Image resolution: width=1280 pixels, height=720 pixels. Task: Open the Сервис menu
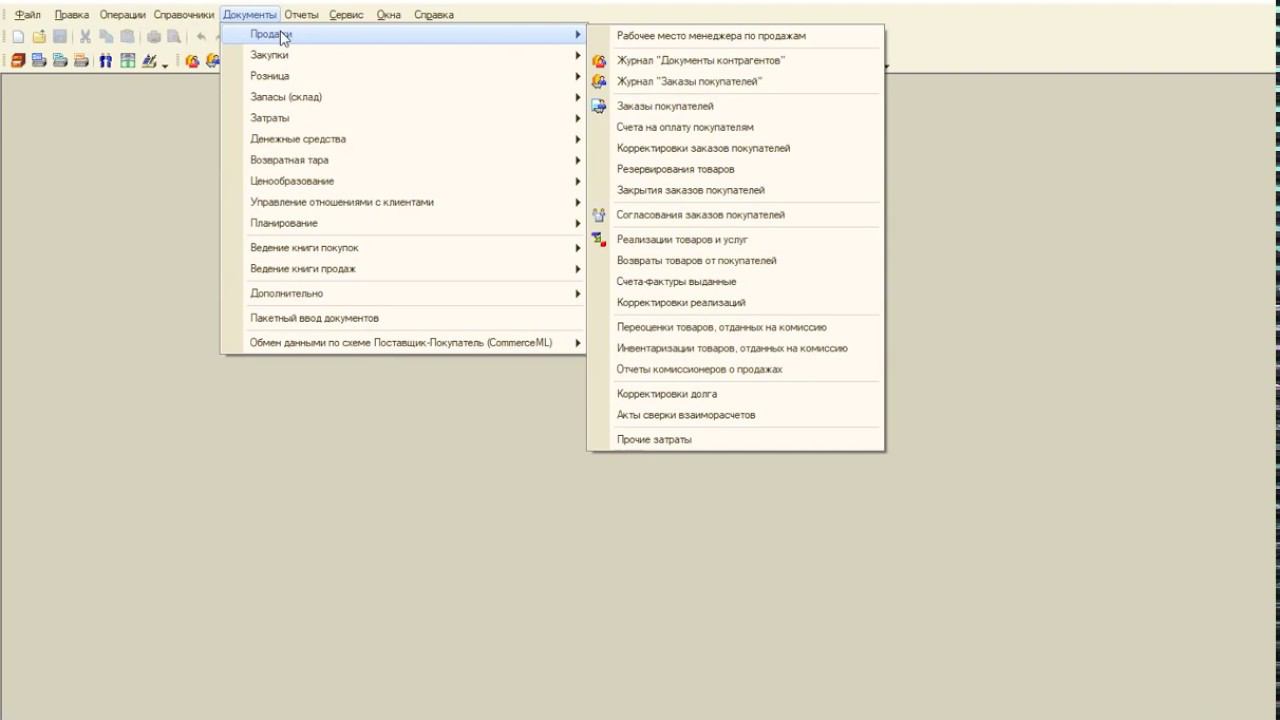coord(346,15)
